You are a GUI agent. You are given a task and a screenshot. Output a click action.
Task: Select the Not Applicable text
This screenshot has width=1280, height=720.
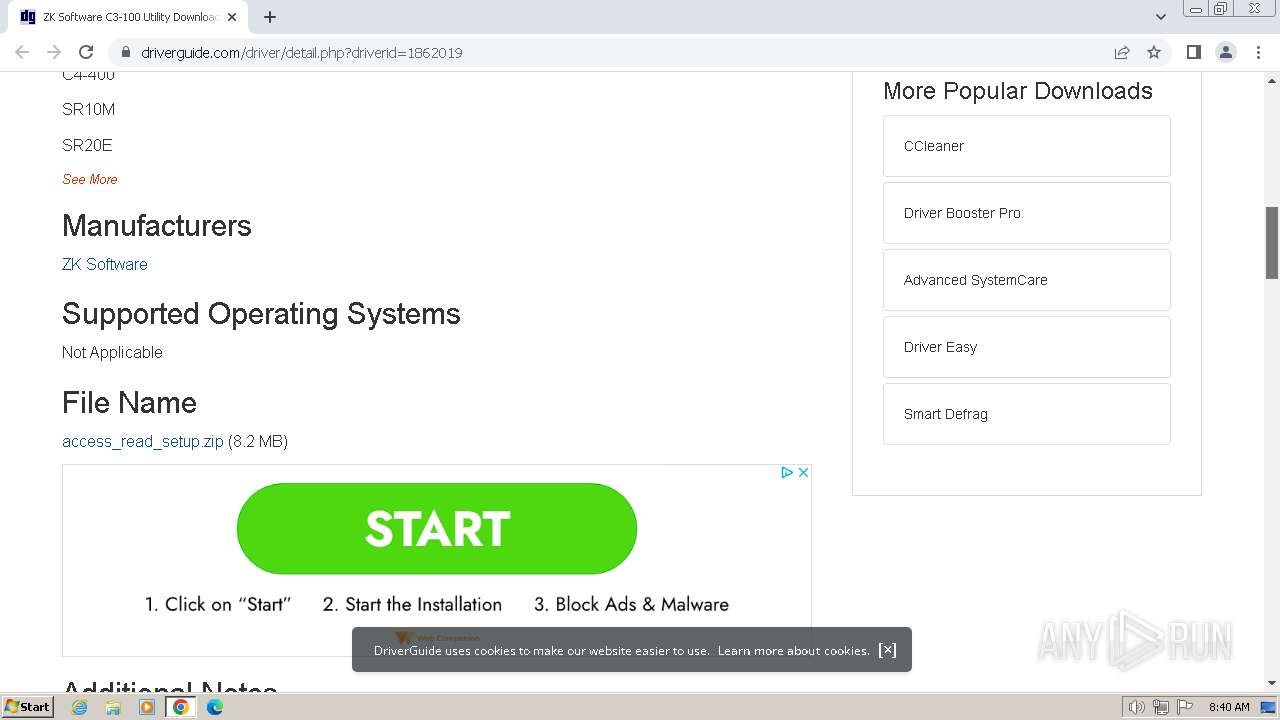[x=112, y=352]
